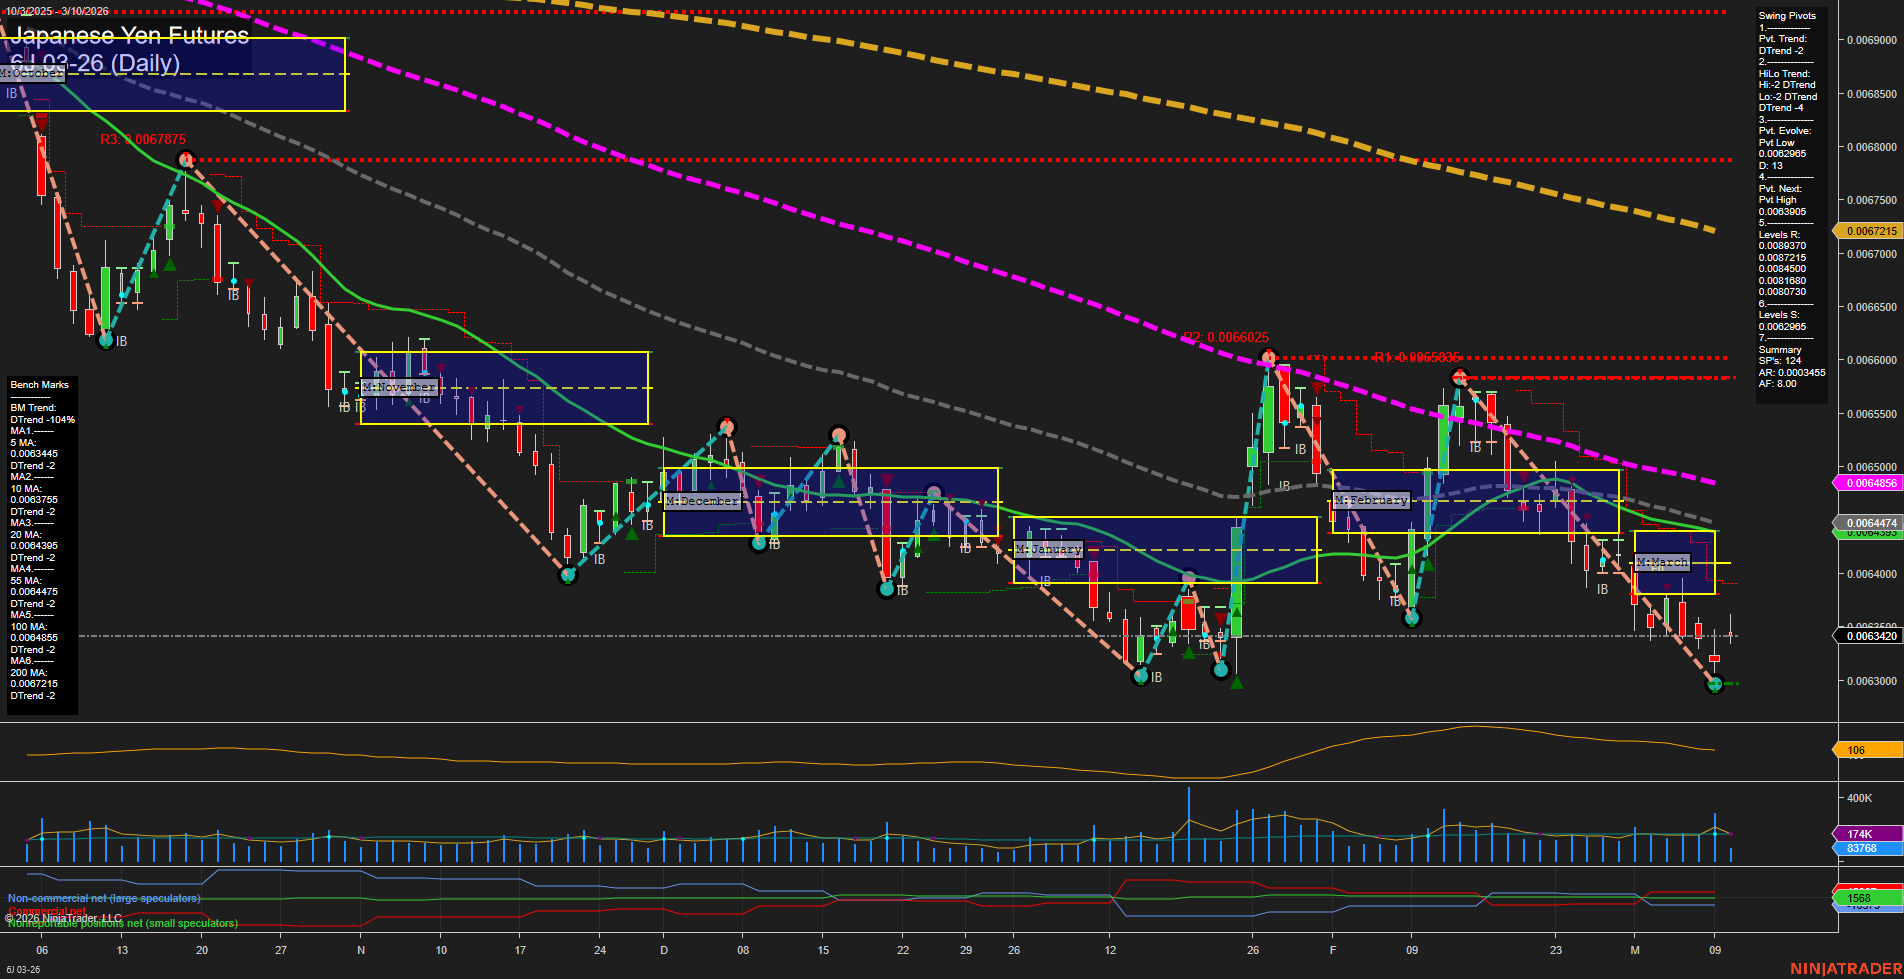This screenshot has width=1904, height=979.
Task: Click the blue 83768 volume tag on the axis
Action: click(x=1862, y=848)
